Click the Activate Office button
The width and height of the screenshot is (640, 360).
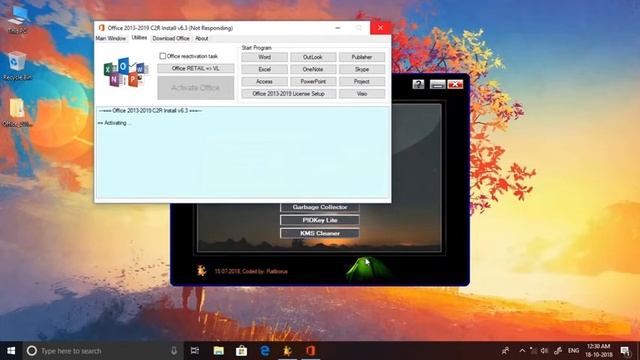pos(196,88)
